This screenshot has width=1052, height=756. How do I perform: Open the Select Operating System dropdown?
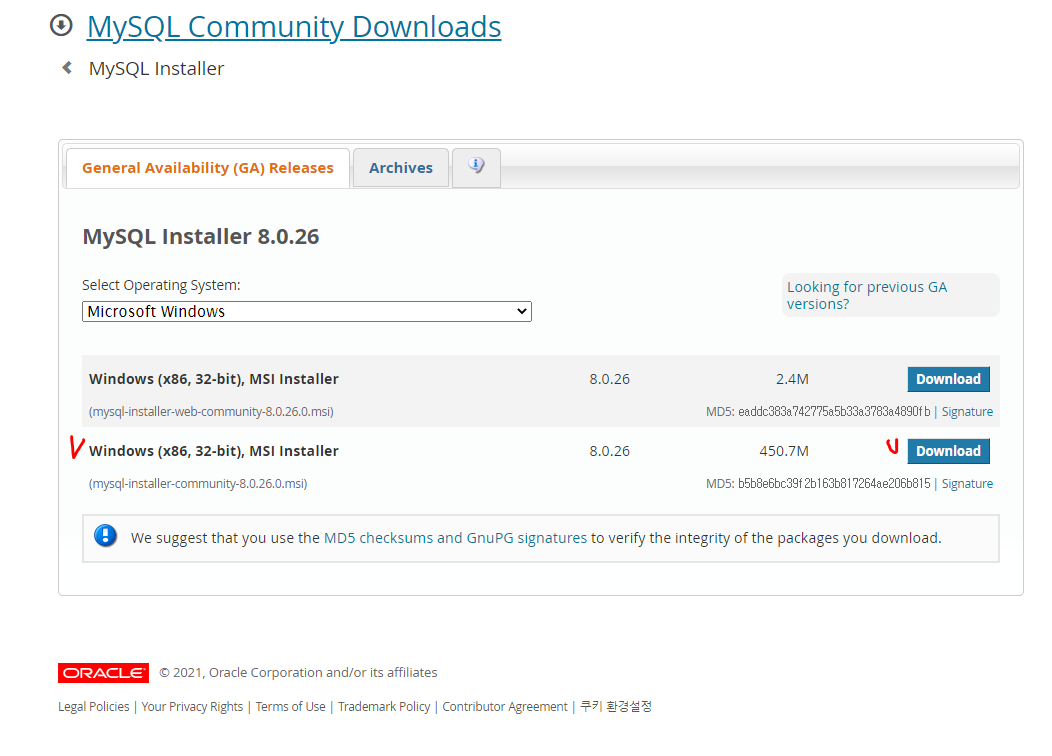pyautogui.click(x=307, y=311)
